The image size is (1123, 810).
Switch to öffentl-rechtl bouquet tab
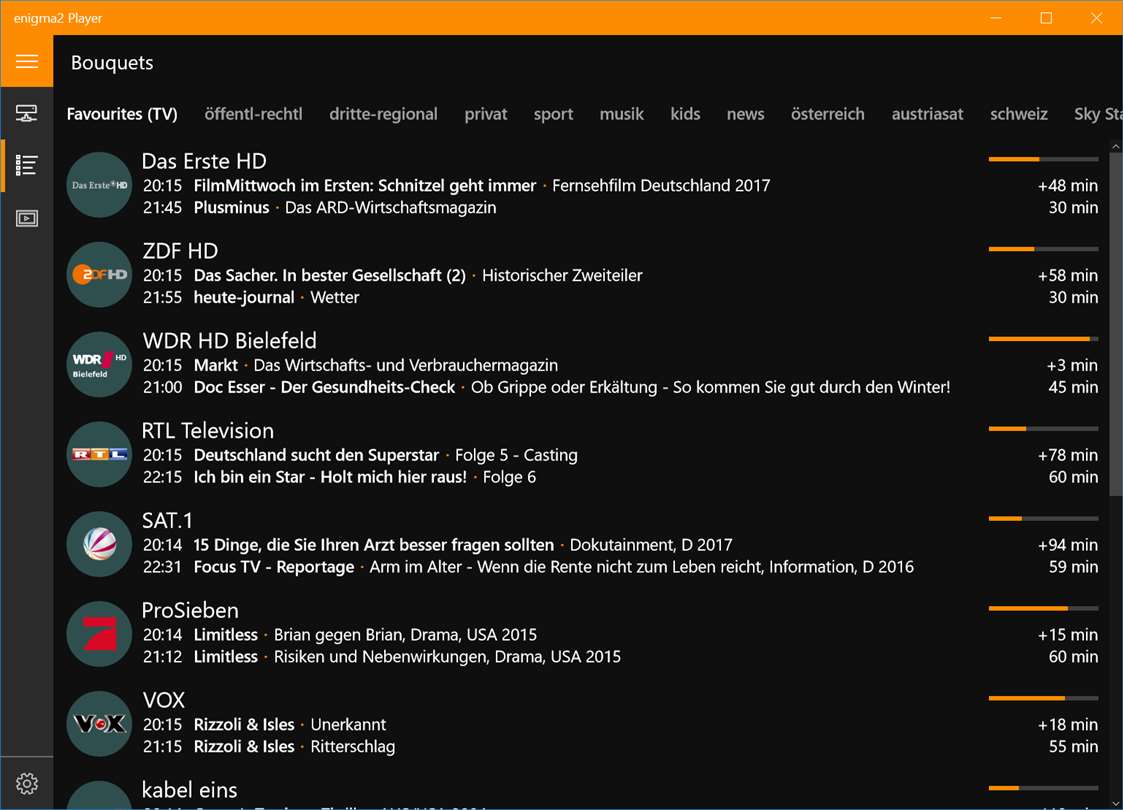pyautogui.click(x=254, y=114)
